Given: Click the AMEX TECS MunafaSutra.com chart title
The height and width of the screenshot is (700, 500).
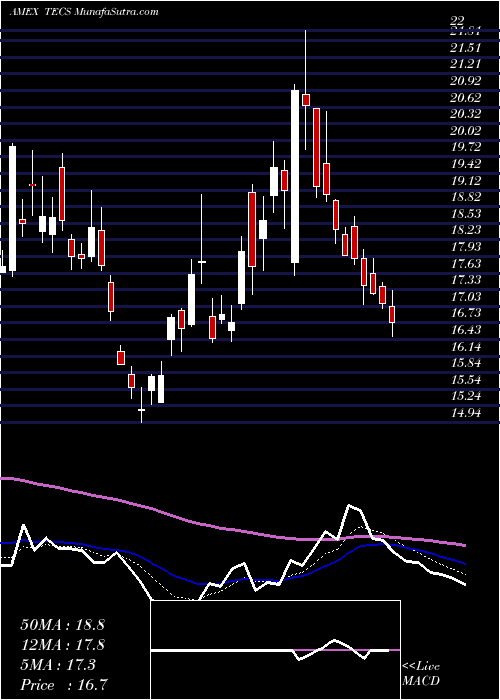Looking at the screenshot, I should [83, 12].
